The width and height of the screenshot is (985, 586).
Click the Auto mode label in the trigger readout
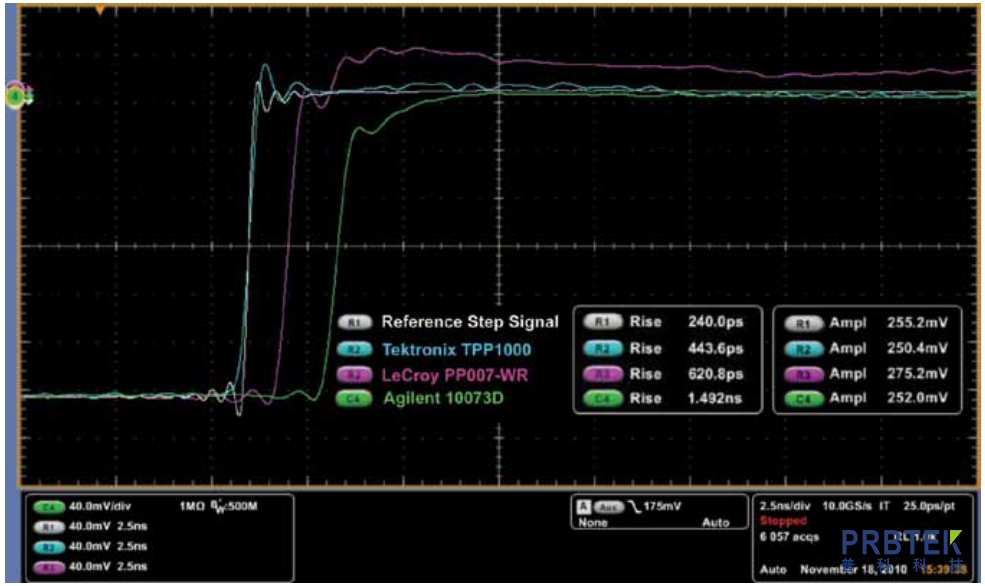coord(716,523)
